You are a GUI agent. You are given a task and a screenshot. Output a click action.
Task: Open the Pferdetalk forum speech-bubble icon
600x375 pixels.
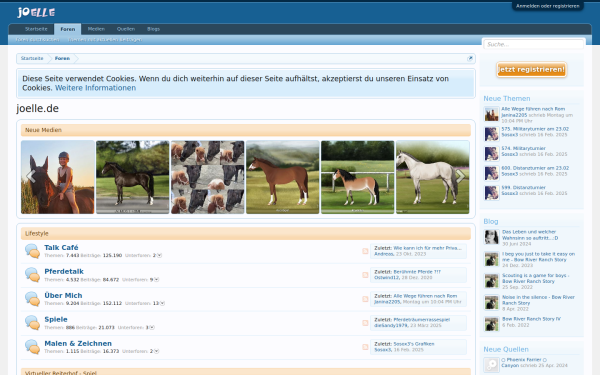32,275
